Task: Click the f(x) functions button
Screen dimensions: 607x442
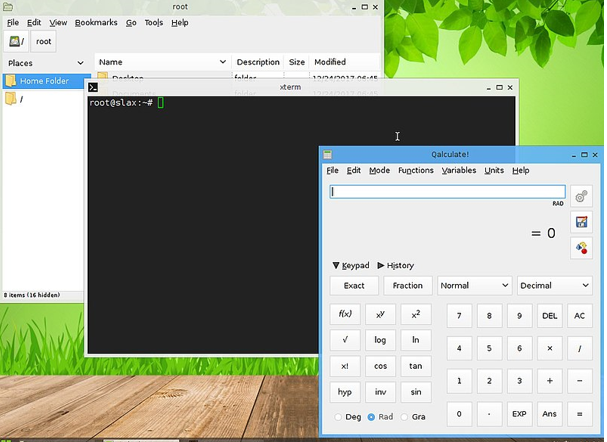Action: click(345, 314)
